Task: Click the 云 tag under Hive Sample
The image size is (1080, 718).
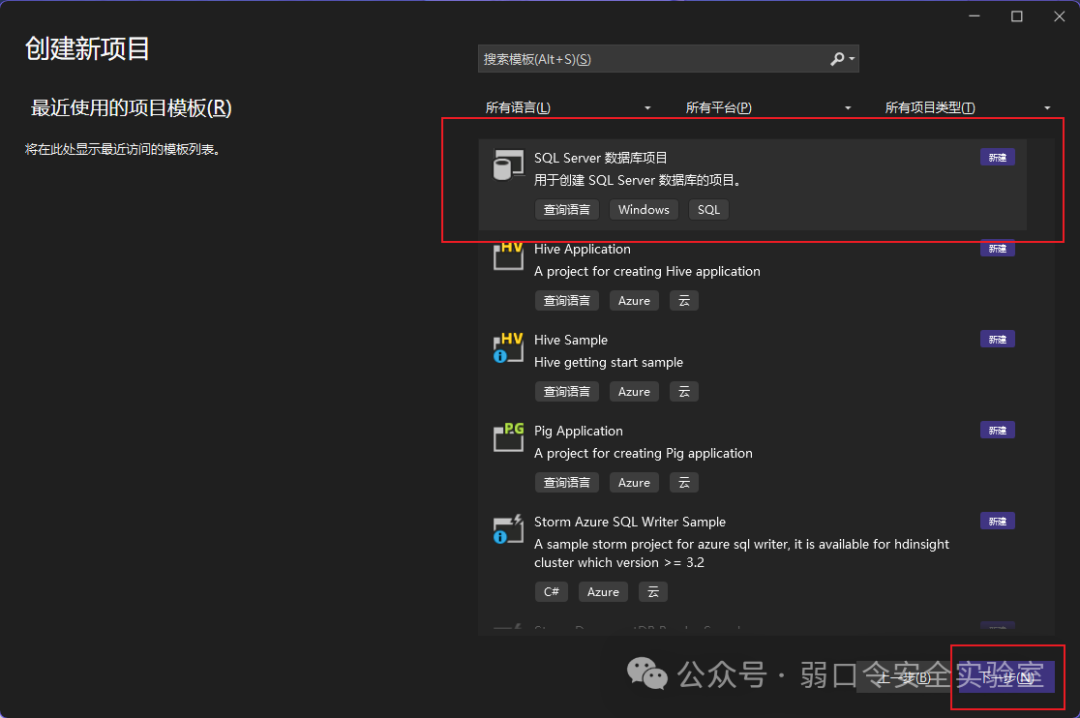Action: coord(684,391)
